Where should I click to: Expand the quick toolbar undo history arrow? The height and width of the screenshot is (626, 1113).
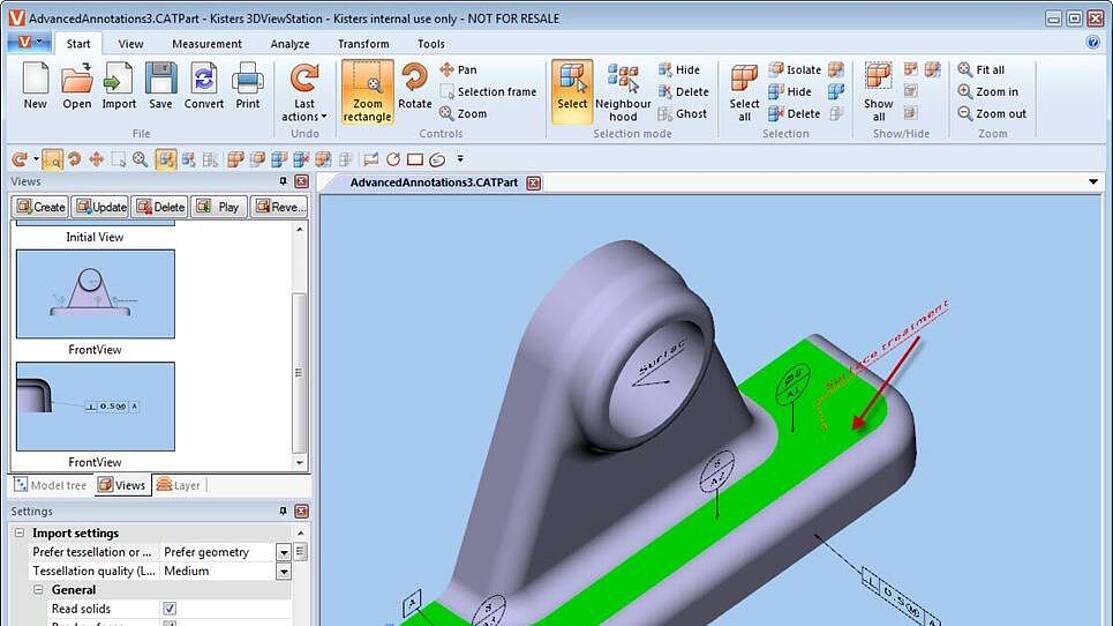(x=35, y=160)
